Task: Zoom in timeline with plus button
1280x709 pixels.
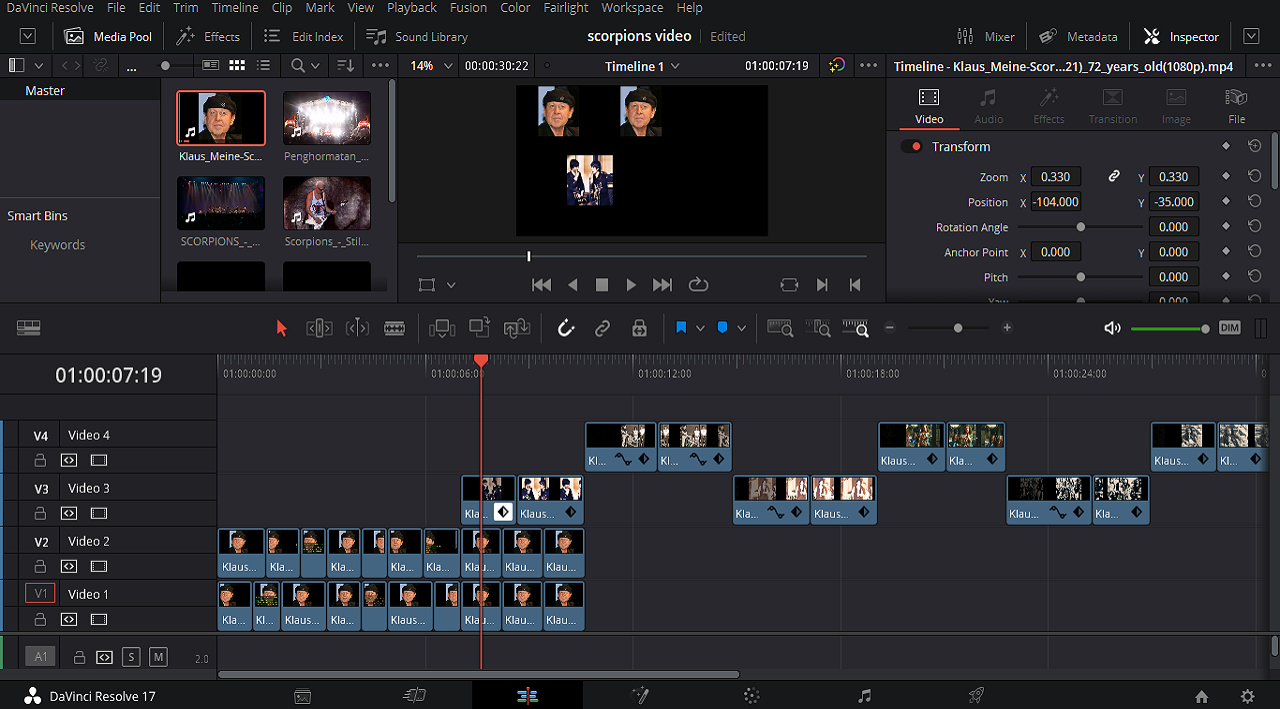Action: 1007,328
